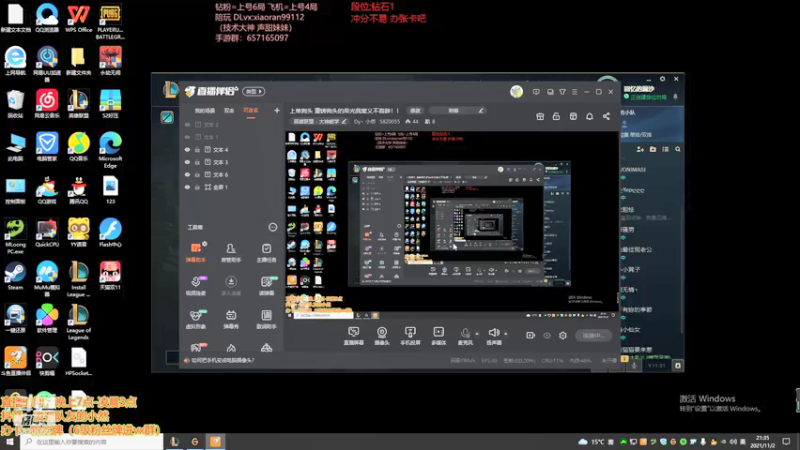Open the taskbar notification center

tap(786, 441)
